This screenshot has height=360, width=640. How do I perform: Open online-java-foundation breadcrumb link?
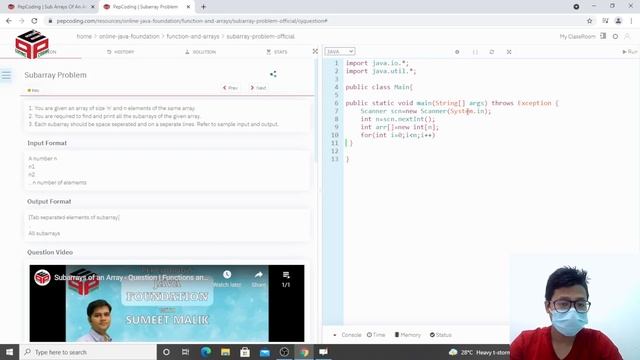coord(129,36)
